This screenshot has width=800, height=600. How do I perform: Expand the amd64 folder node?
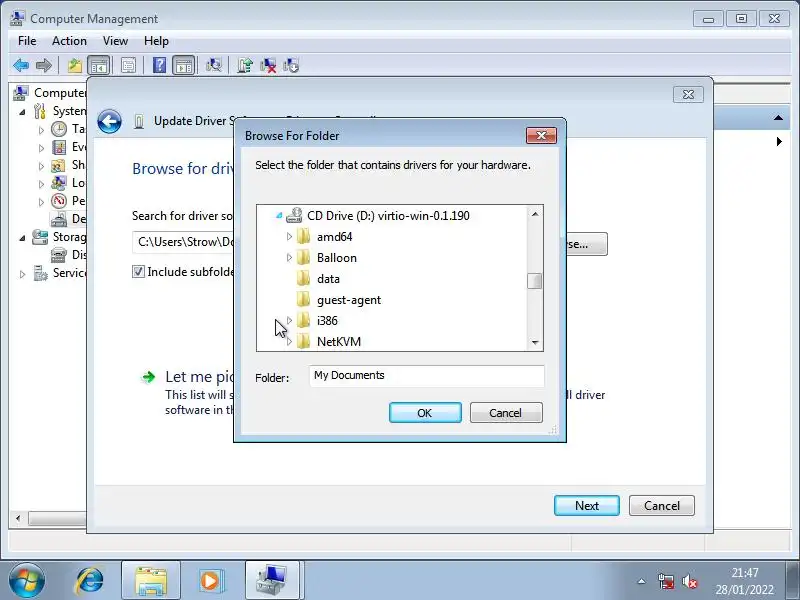coord(289,237)
